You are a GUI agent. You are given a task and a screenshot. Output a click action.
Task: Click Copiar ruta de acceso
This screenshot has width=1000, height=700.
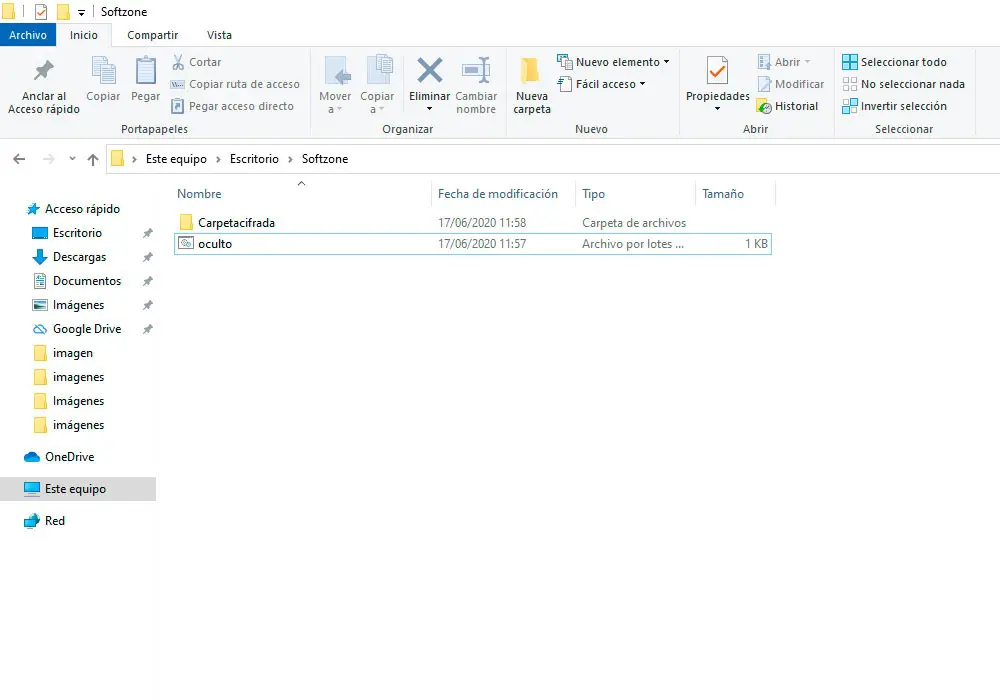(x=235, y=84)
